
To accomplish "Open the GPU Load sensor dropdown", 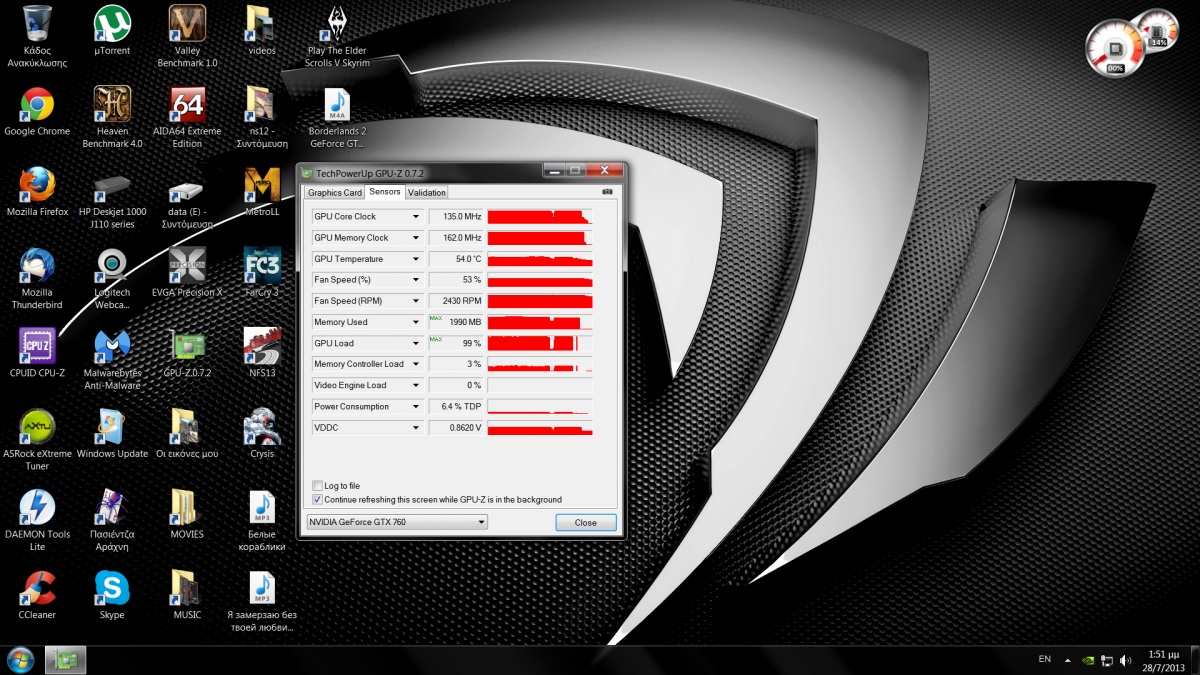I will (x=416, y=343).
